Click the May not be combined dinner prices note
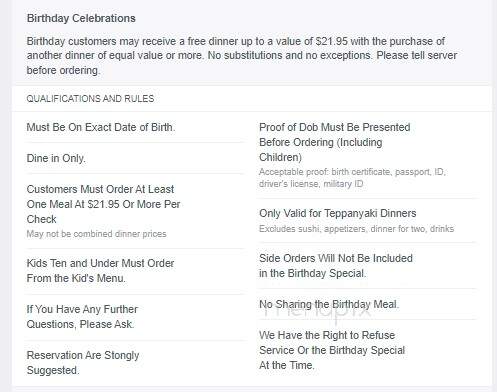The image size is (497, 392). (x=96, y=234)
